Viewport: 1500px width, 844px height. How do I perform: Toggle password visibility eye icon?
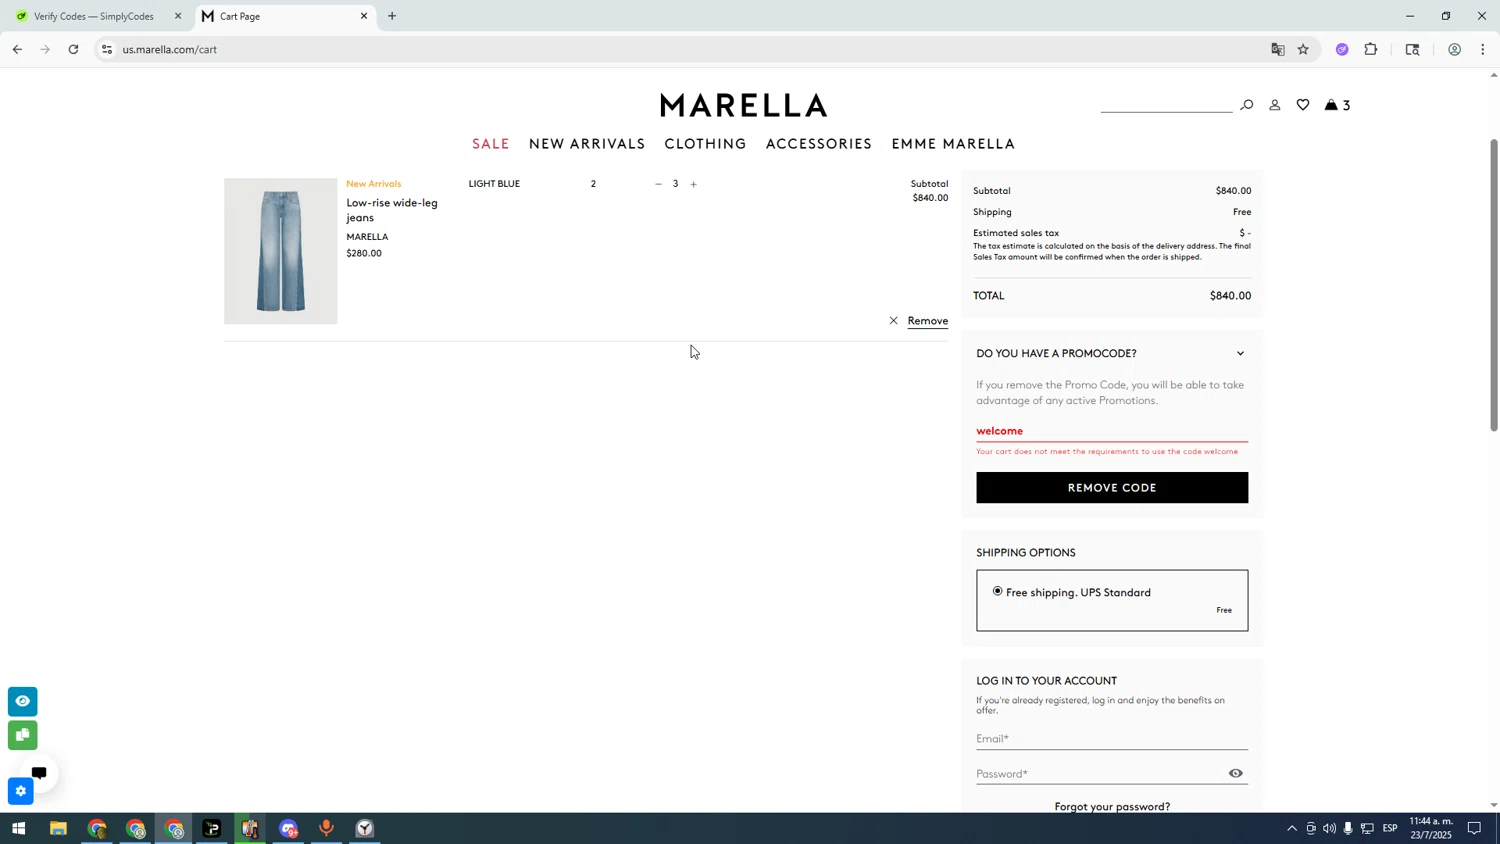[1236, 773]
